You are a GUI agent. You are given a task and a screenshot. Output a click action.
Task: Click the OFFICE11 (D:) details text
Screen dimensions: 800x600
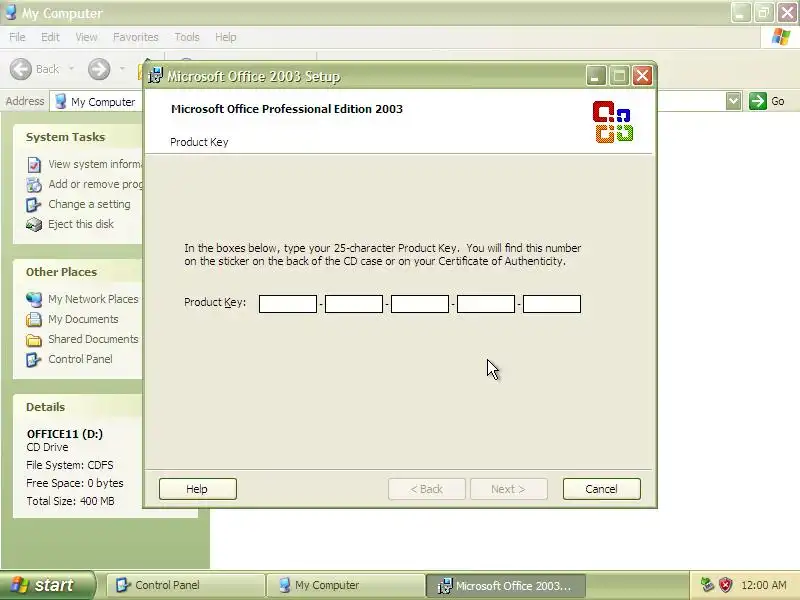pos(65,434)
